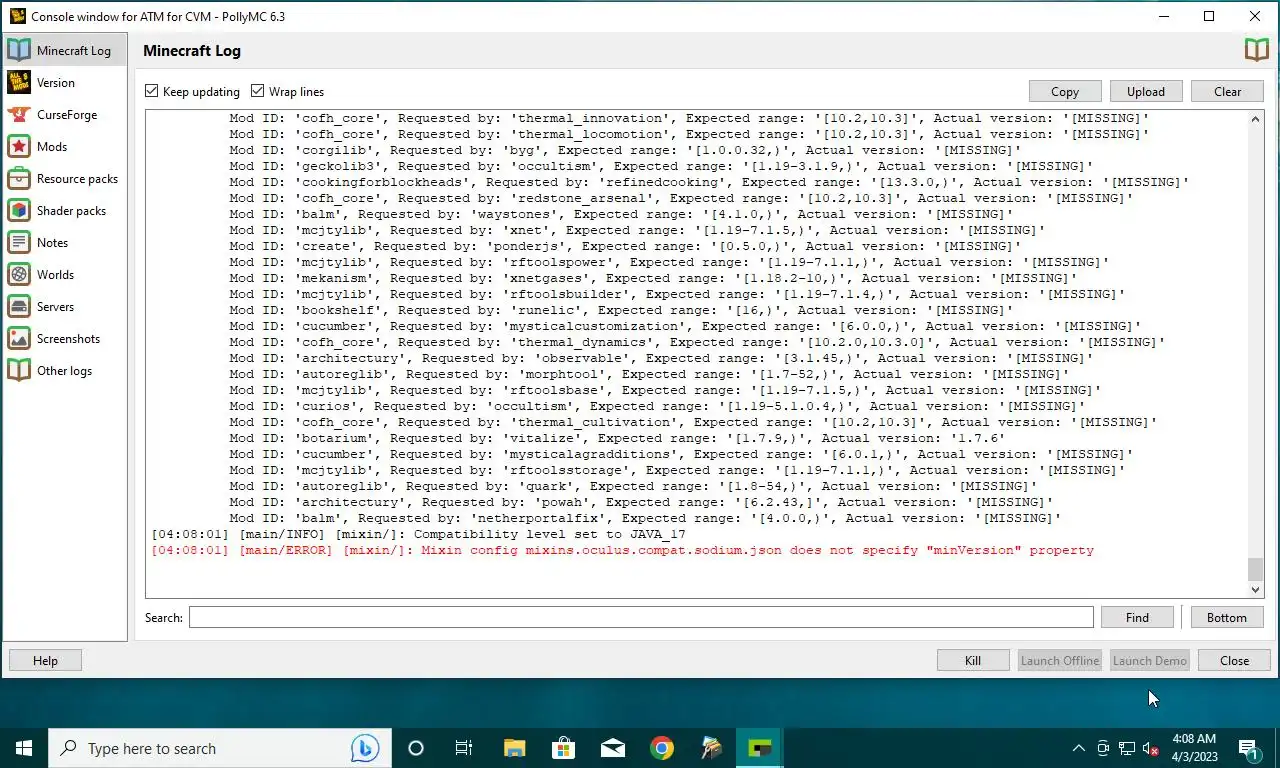Click the Resource packs icon
The height and width of the screenshot is (768, 1280).
(x=19, y=179)
